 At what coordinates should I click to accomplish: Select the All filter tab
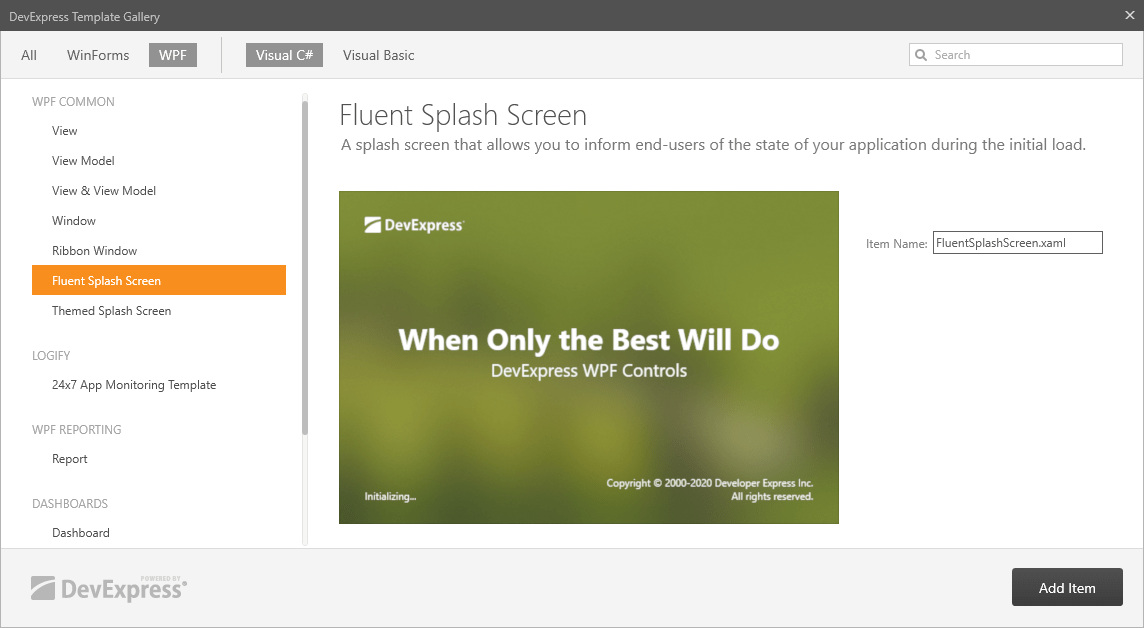pos(28,55)
